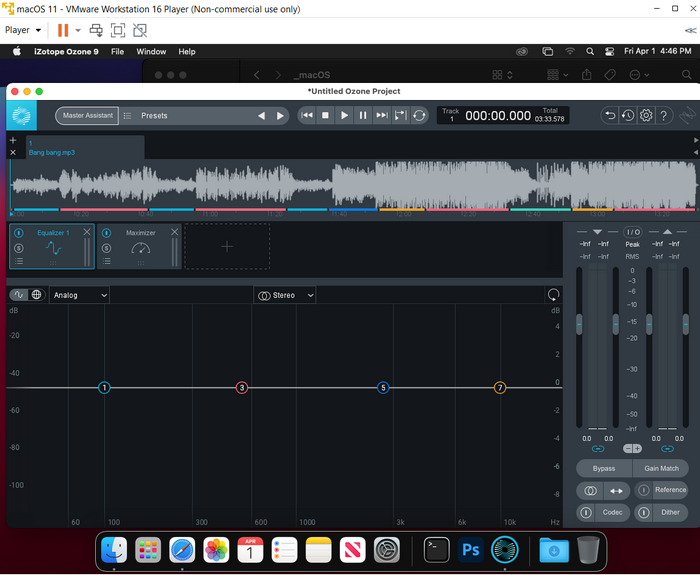Viewport: 700px width, 575px height.
Task: Select EQ band node 1
Action: point(104,388)
